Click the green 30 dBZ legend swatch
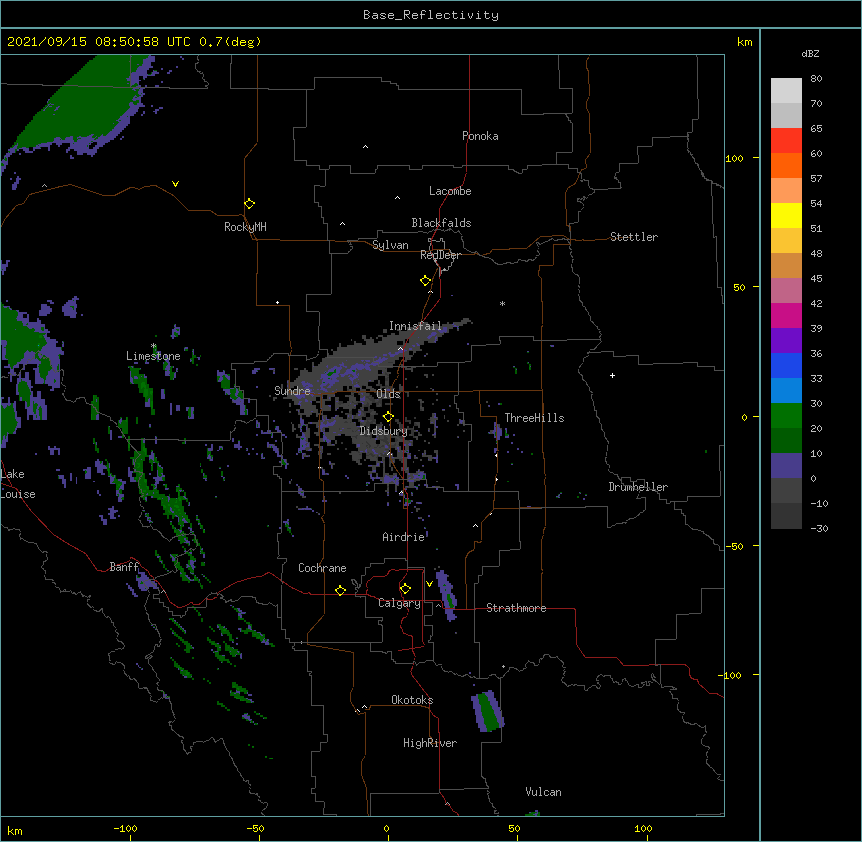This screenshot has width=862, height=842. (x=786, y=416)
